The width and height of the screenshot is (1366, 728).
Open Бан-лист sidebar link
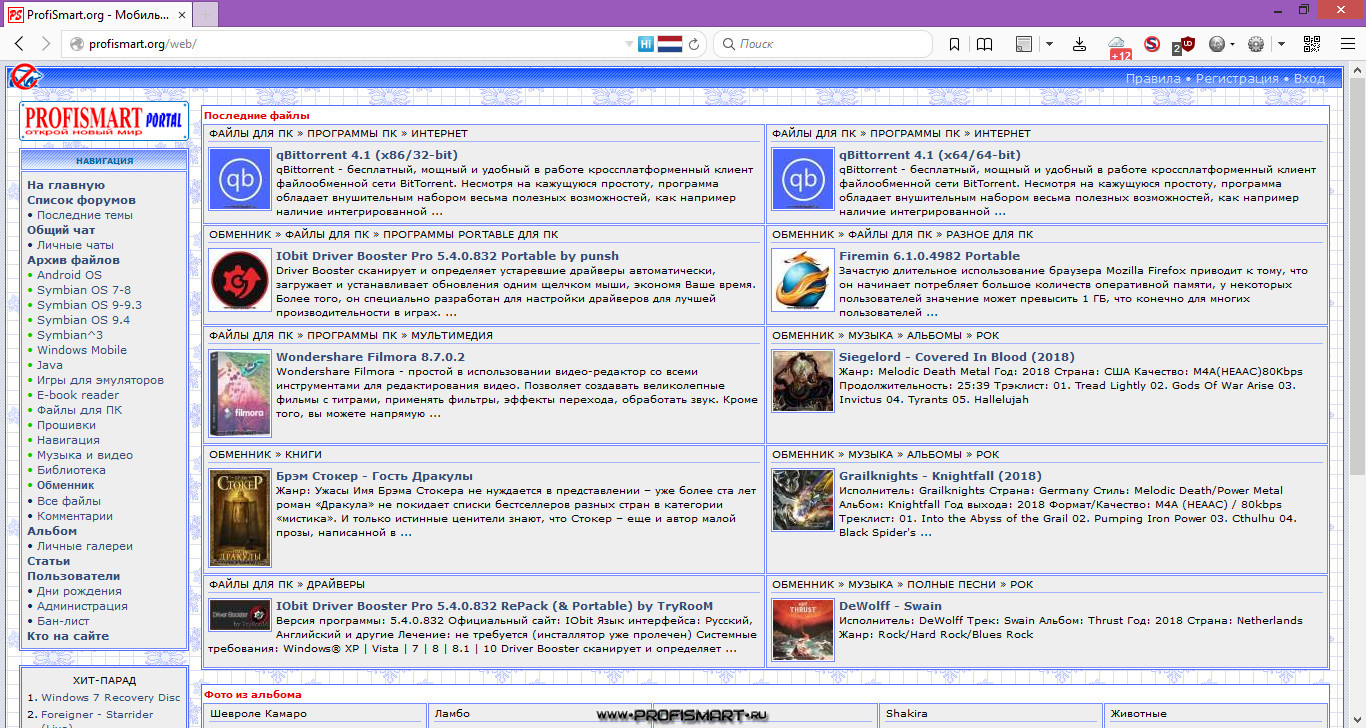[63, 621]
